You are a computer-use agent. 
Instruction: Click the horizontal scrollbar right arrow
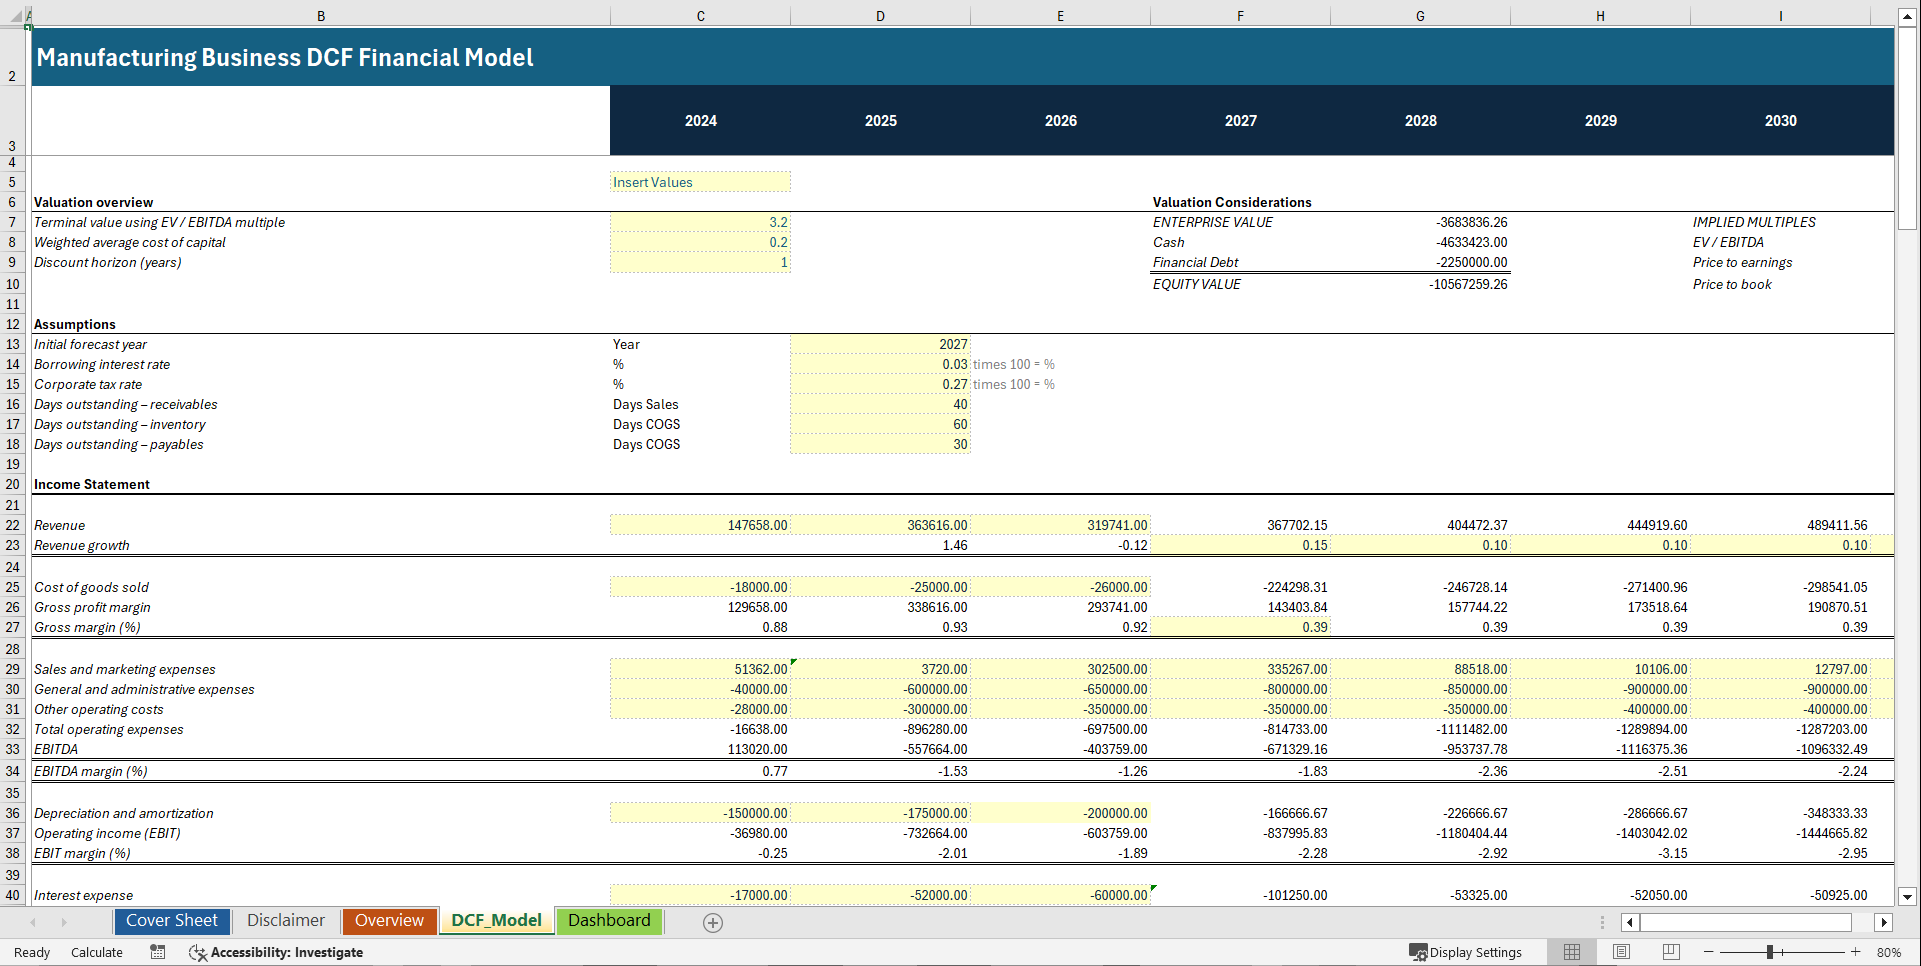(1884, 922)
